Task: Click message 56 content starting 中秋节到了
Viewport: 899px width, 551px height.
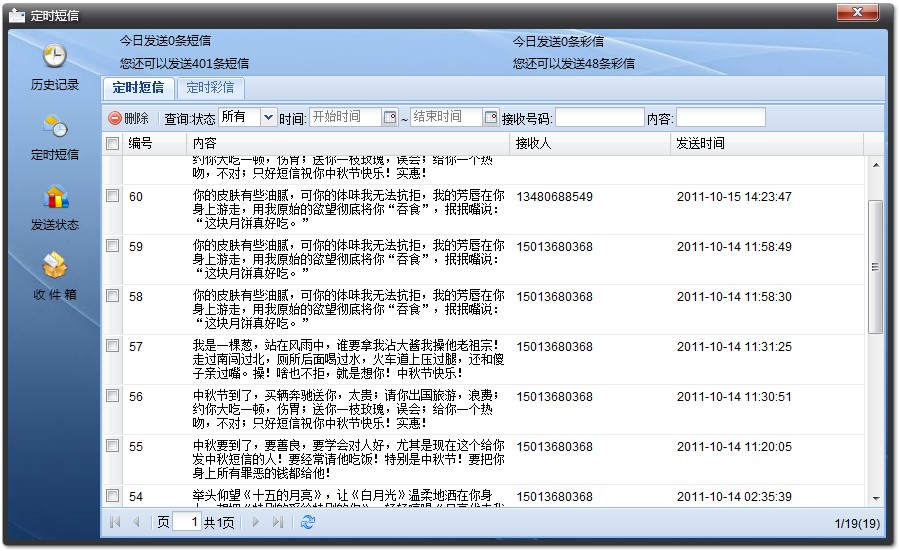Action: (x=346, y=409)
